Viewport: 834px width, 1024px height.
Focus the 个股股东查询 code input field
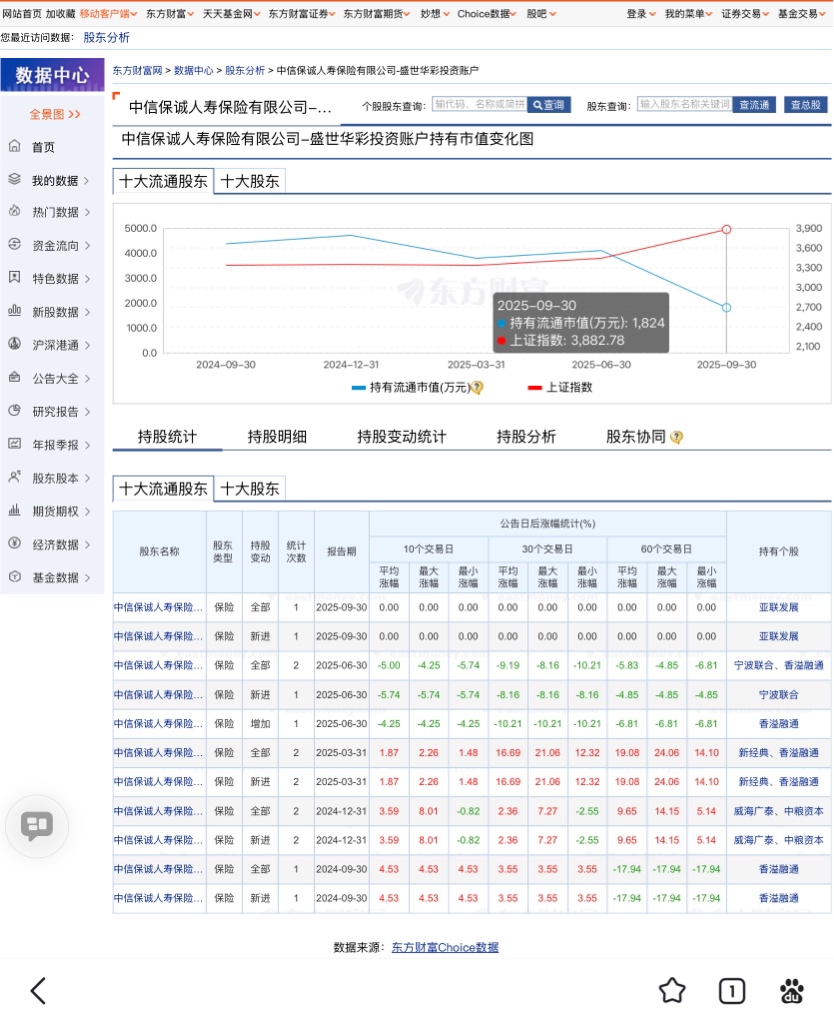point(479,104)
